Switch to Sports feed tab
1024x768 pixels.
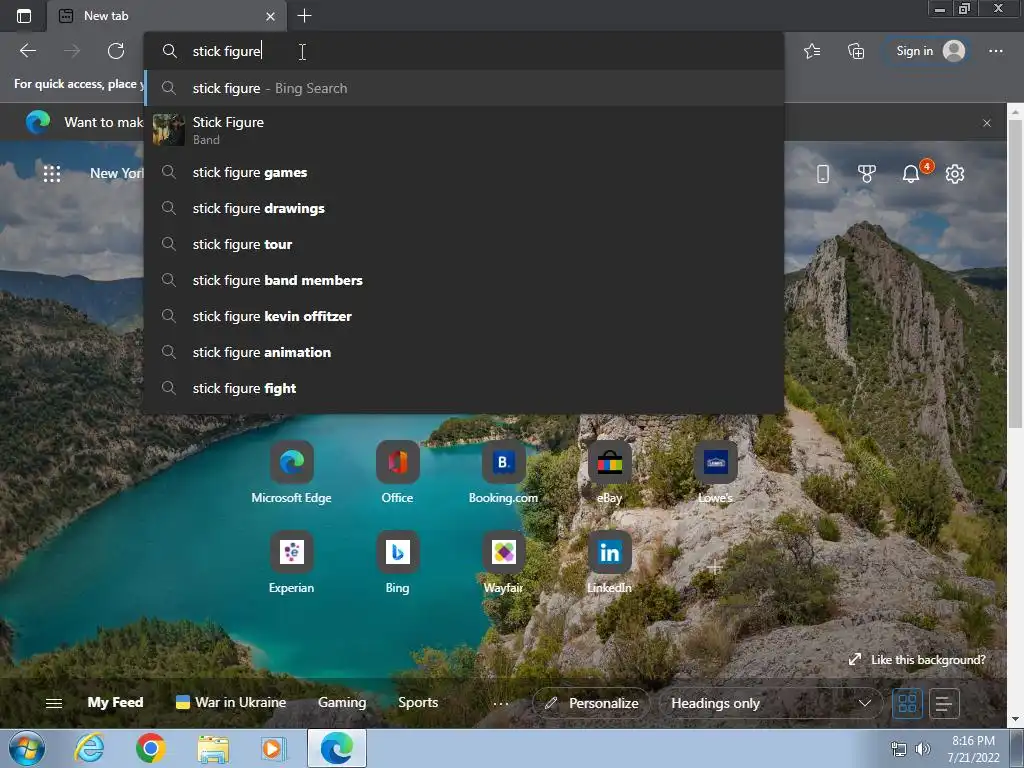[x=418, y=703]
